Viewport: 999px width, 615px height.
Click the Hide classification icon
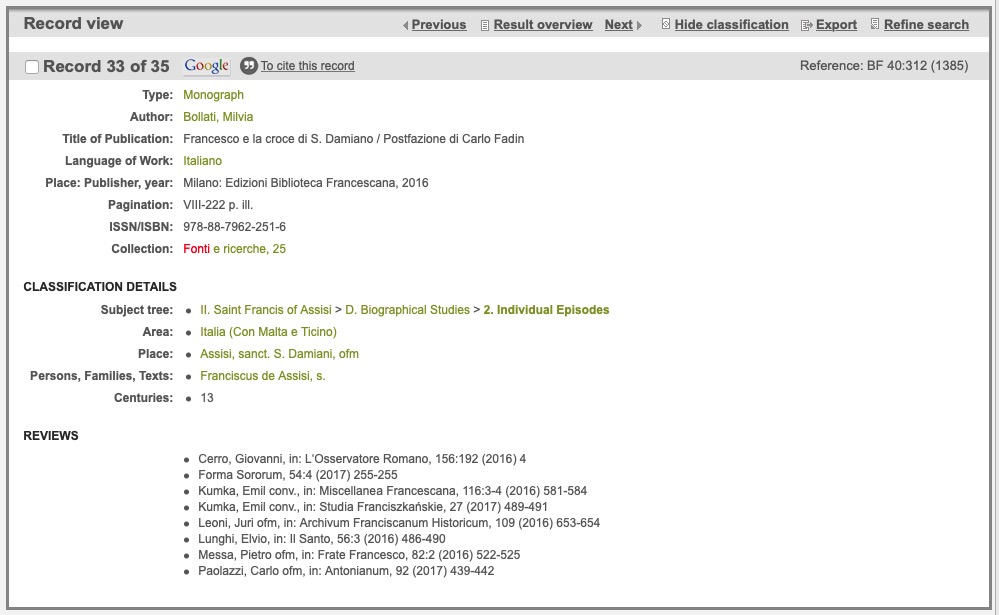666,25
